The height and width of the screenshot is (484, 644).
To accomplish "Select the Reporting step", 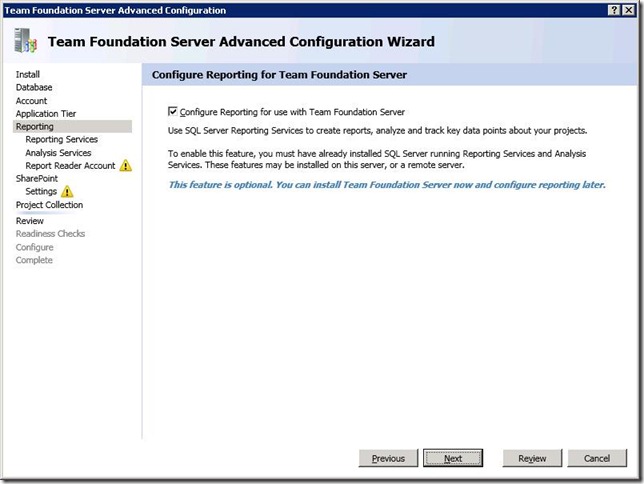I will click(35, 127).
